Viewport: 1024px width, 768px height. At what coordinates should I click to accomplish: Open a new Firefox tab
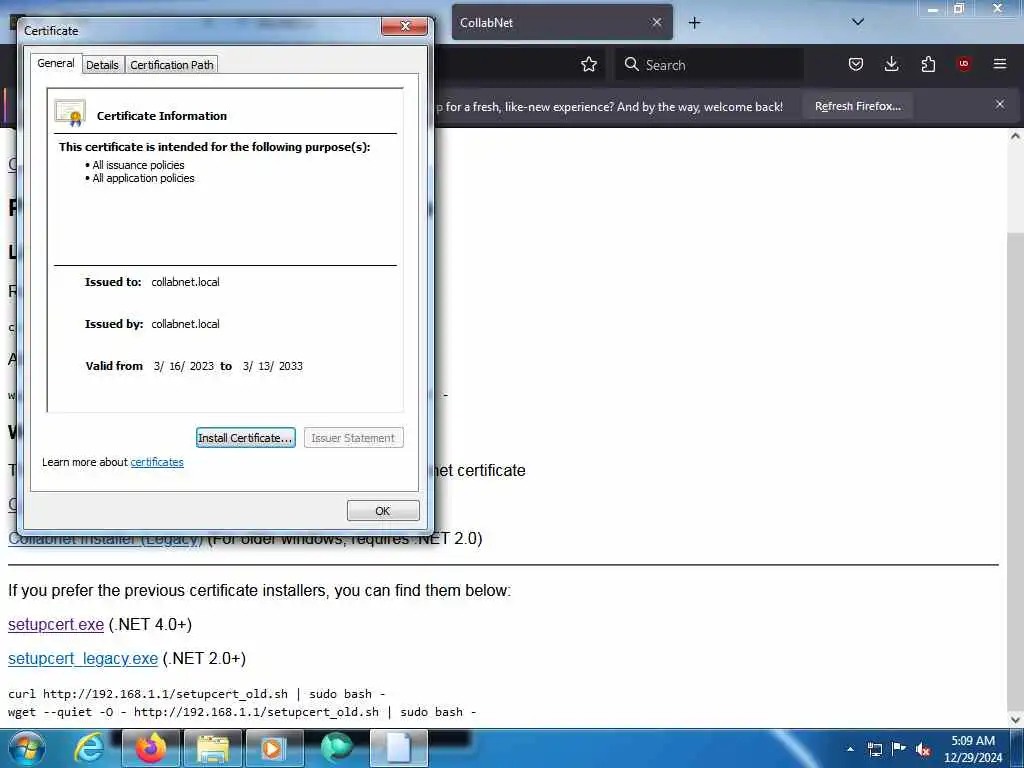[694, 23]
